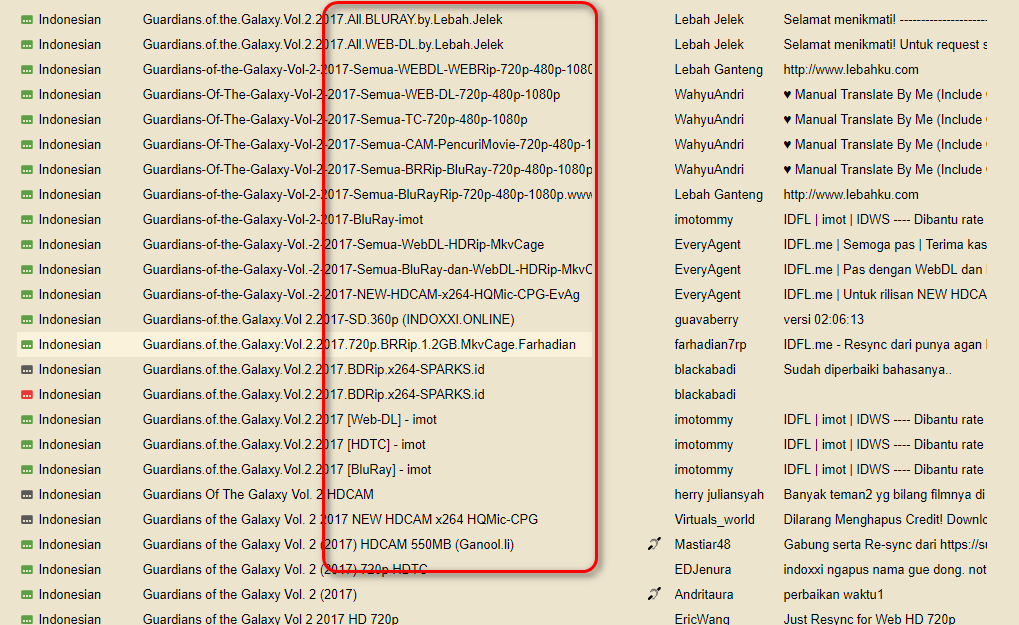Open owner blackabadi on the red-icon row
This screenshot has height=625, width=1019.
705,394
